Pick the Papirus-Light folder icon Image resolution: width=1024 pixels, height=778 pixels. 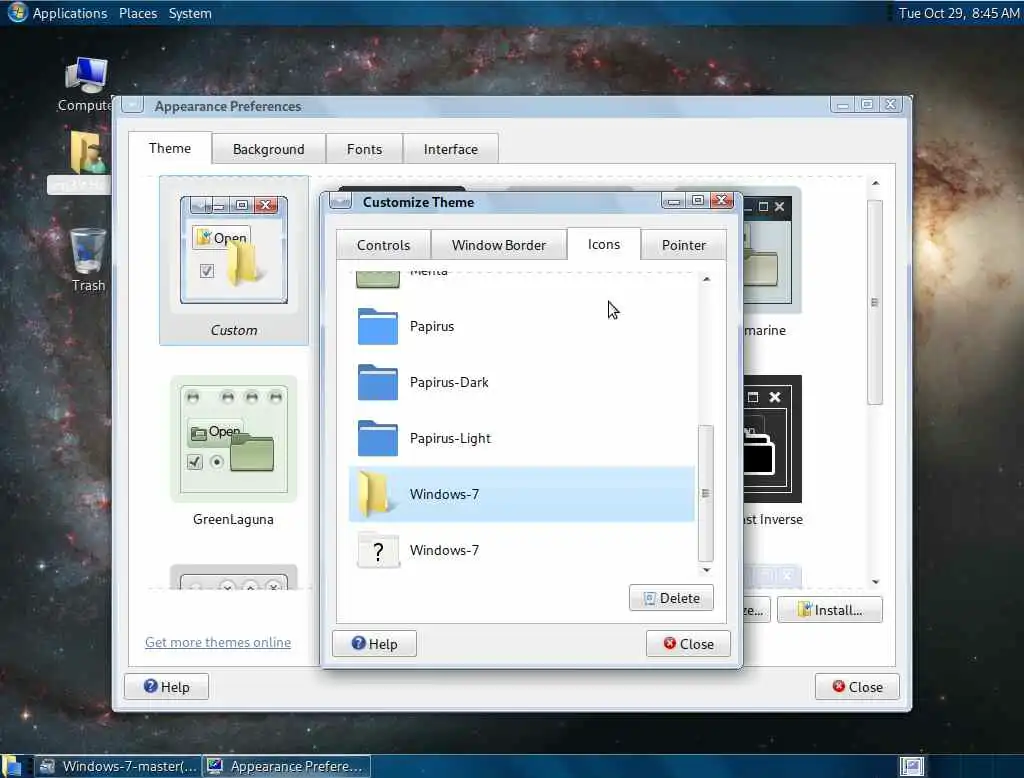pyautogui.click(x=377, y=438)
